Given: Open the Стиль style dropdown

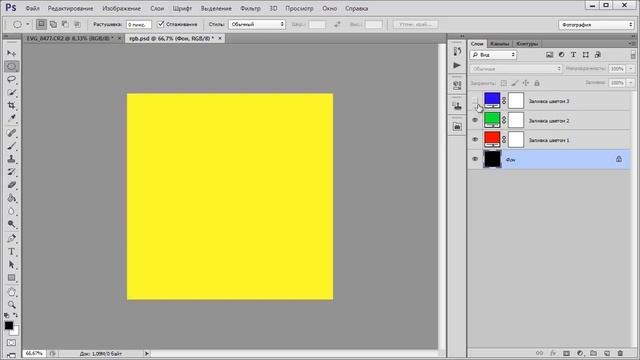Looking at the screenshot, I should coord(257,24).
